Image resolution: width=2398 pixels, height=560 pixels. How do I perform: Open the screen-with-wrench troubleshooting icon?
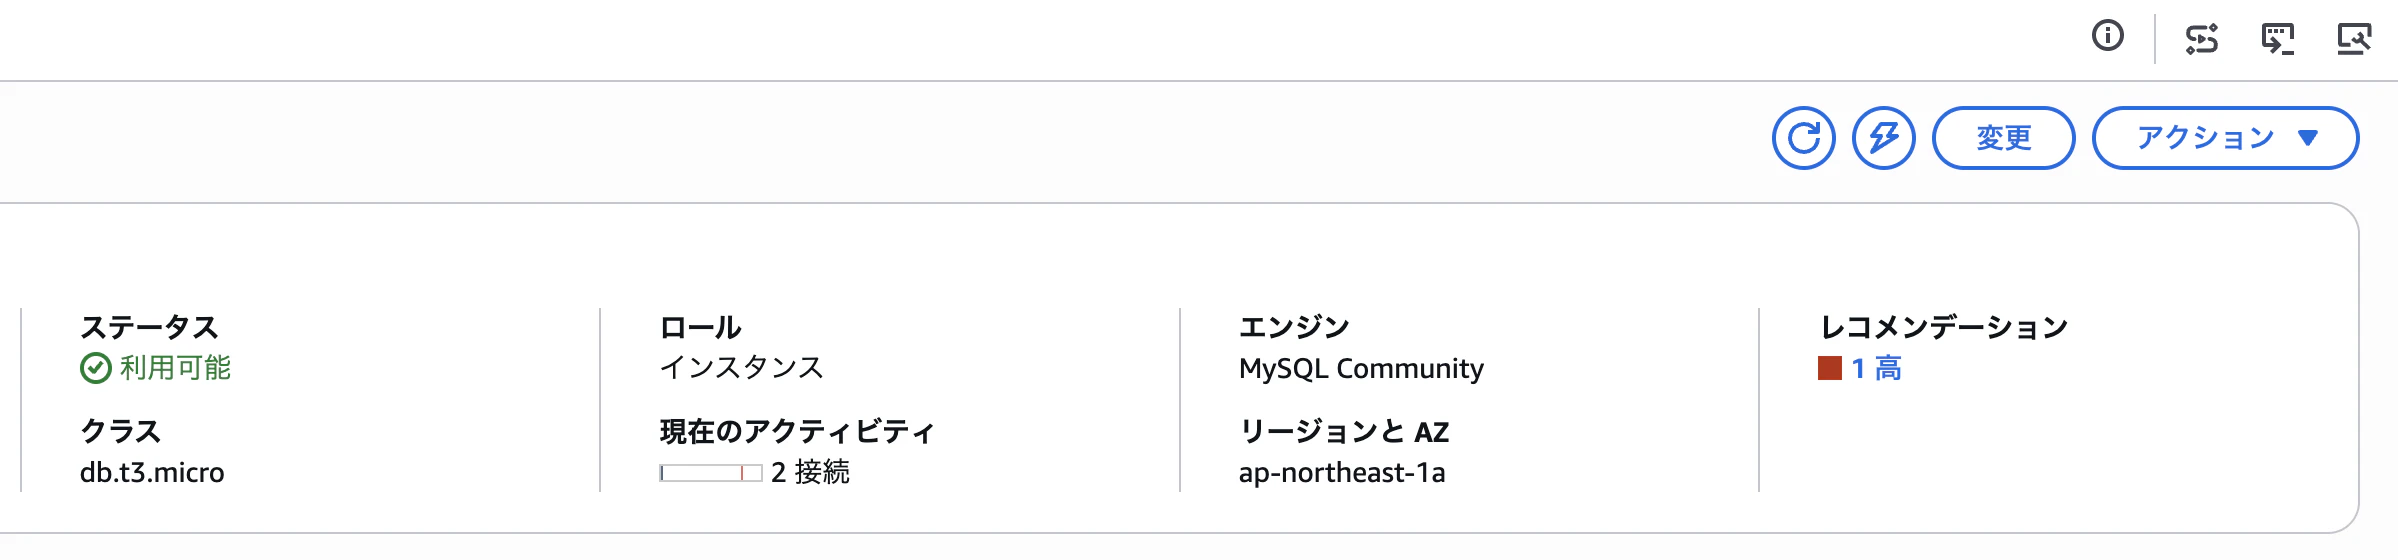tap(2354, 39)
